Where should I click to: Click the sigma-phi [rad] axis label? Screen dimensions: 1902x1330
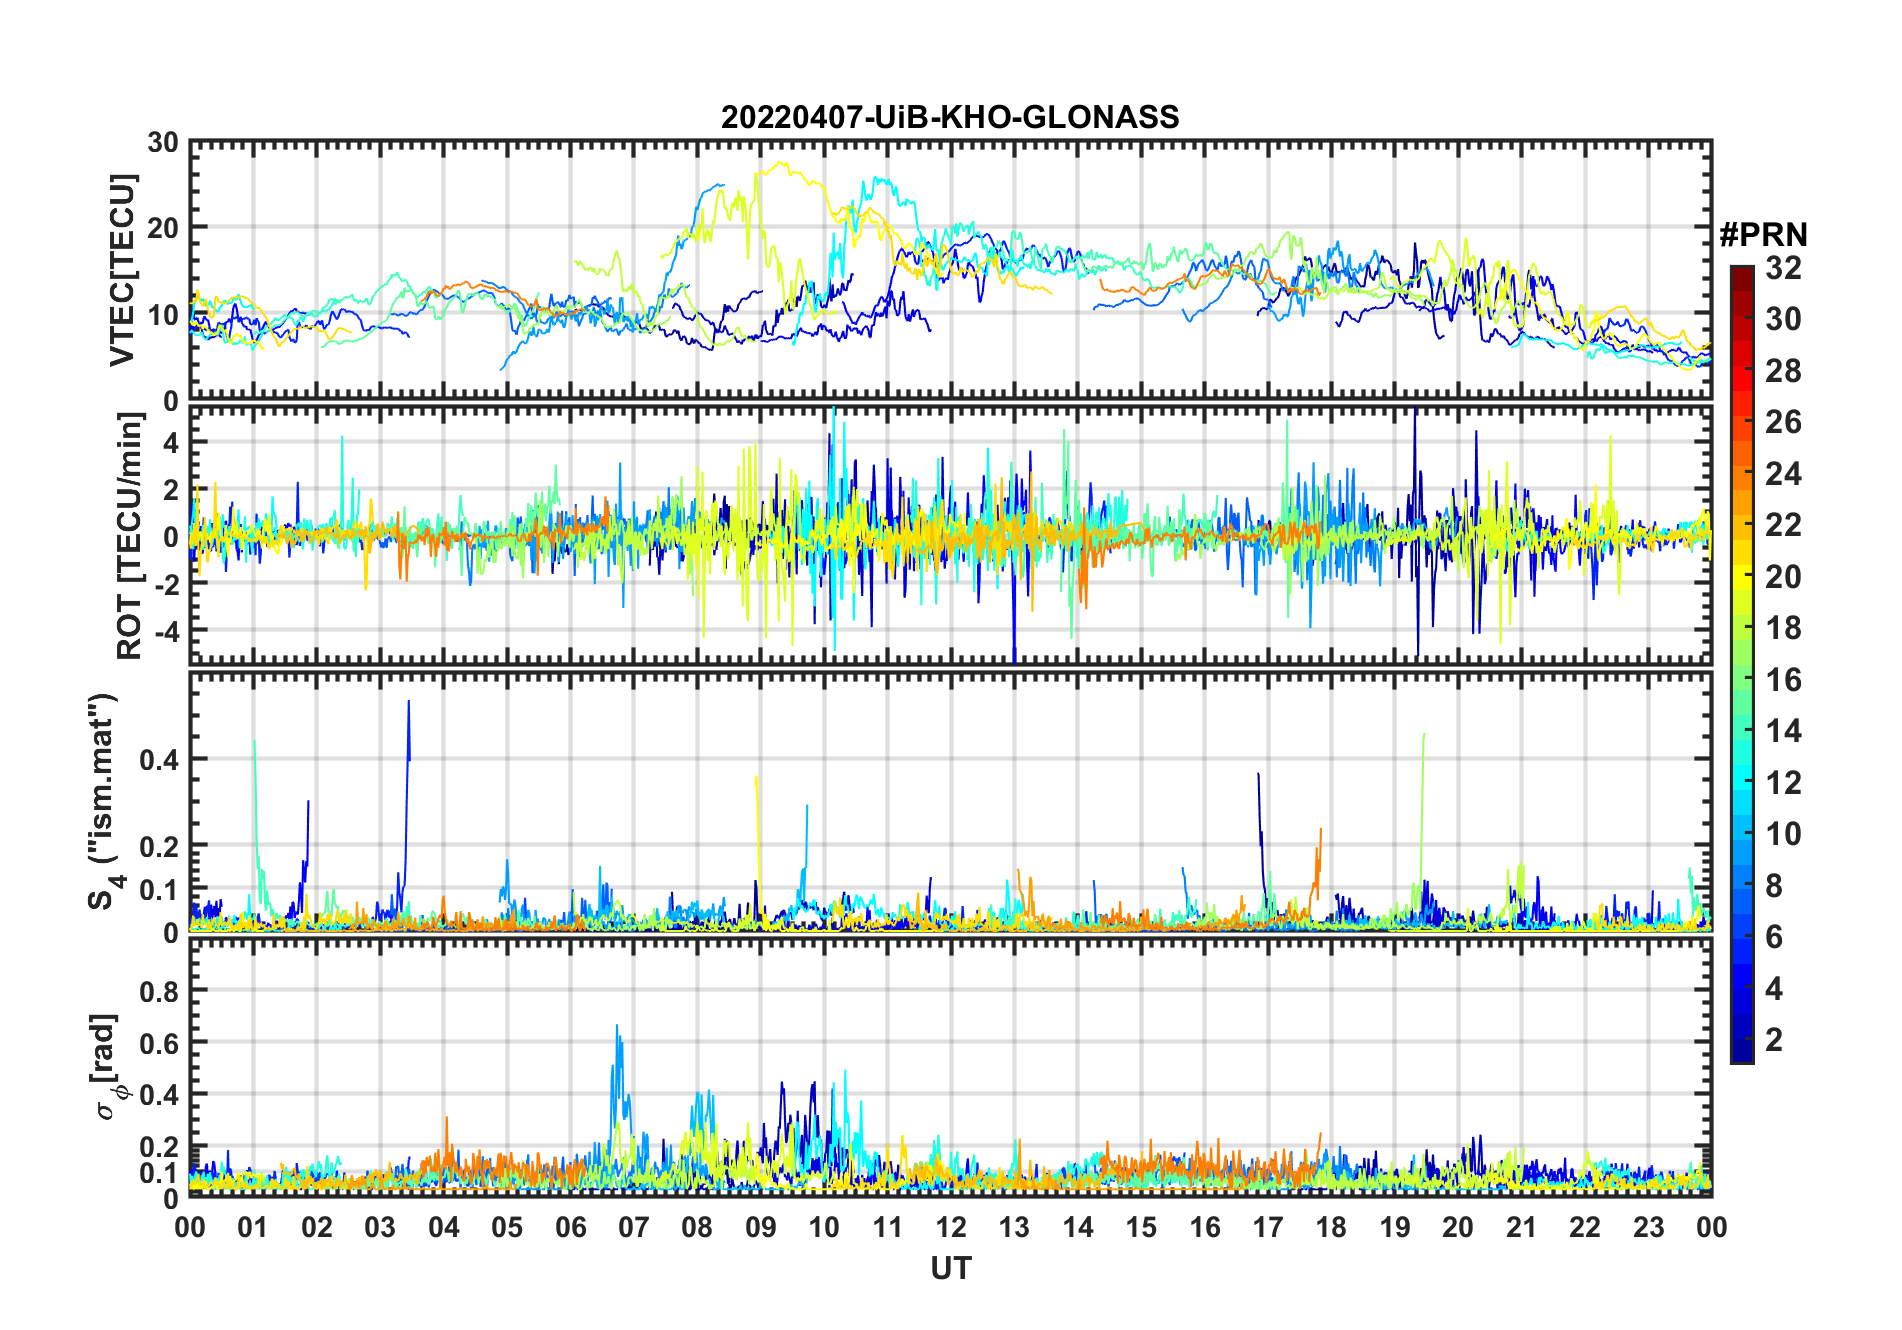coord(110,1067)
